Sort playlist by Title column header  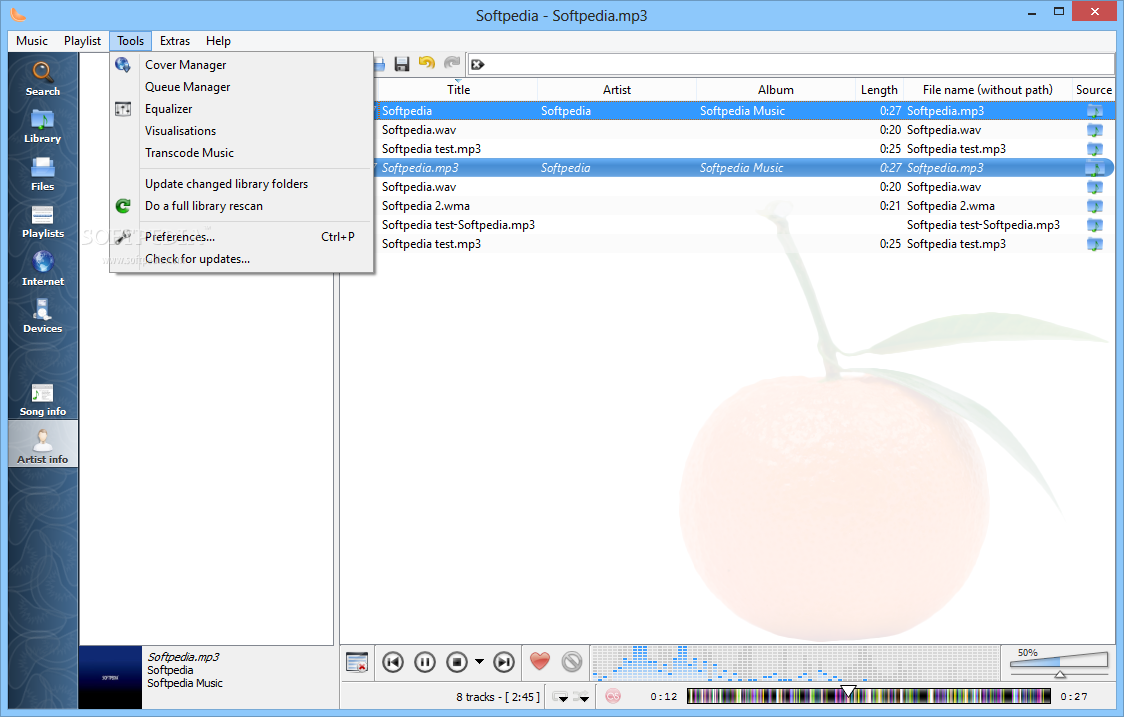458,90
